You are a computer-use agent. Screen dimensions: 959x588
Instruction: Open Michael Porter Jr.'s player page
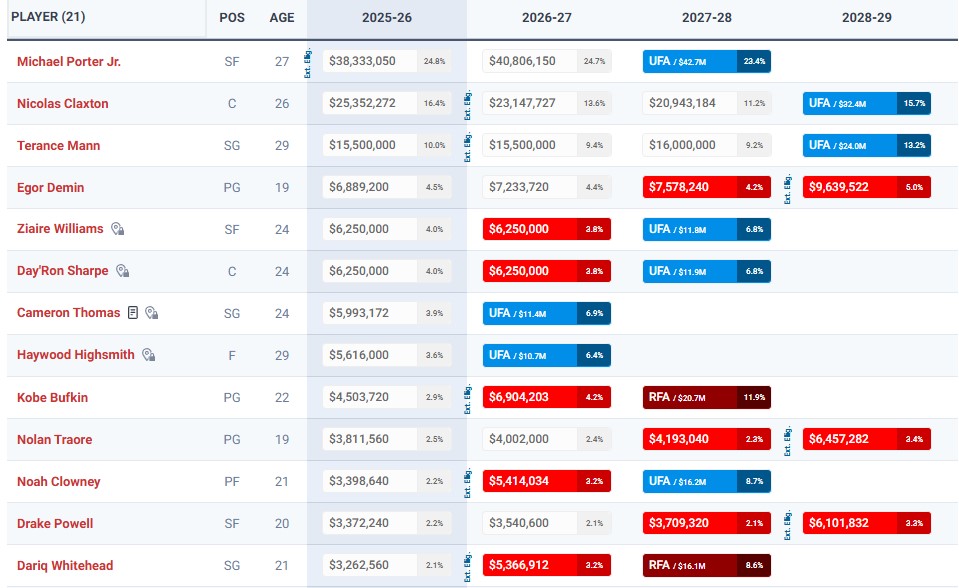pos(69,61)
